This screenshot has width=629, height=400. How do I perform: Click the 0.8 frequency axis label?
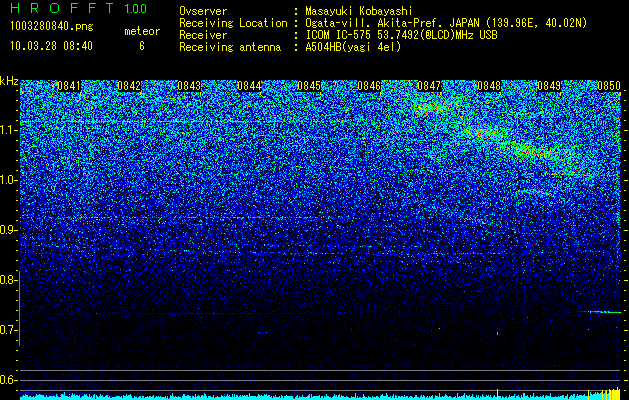pos(9,280)
